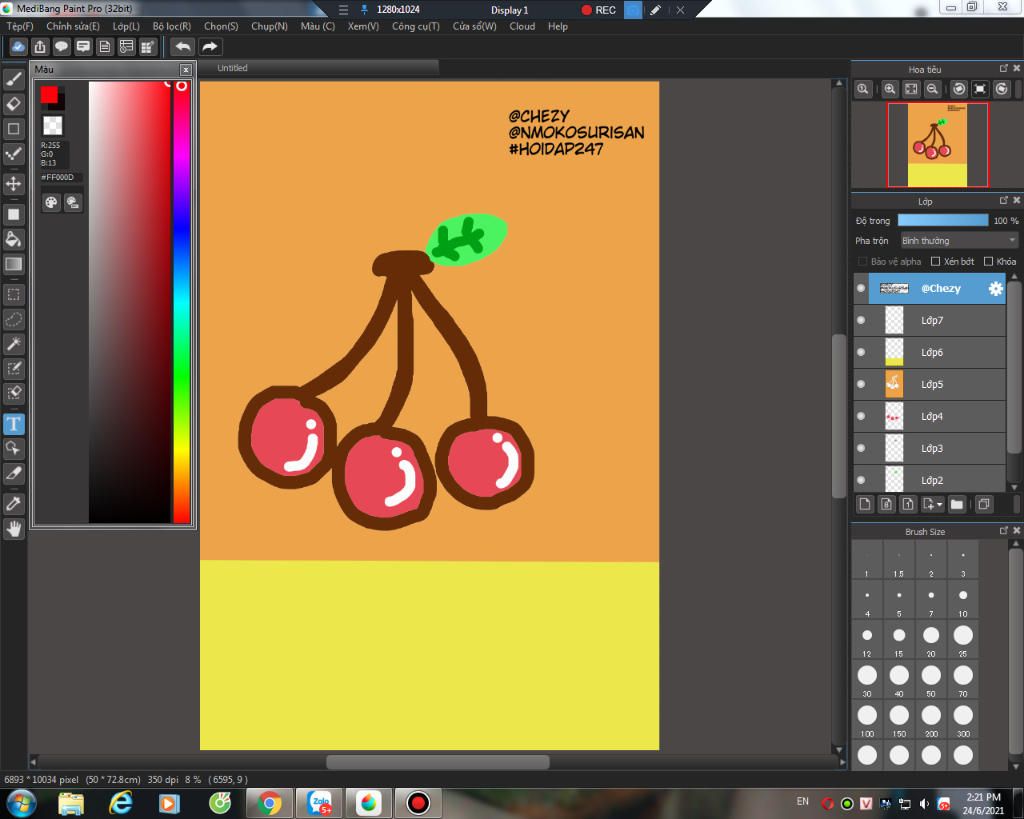Select the Lasso selection tool
1024x819 pixels.
(14, 319)
